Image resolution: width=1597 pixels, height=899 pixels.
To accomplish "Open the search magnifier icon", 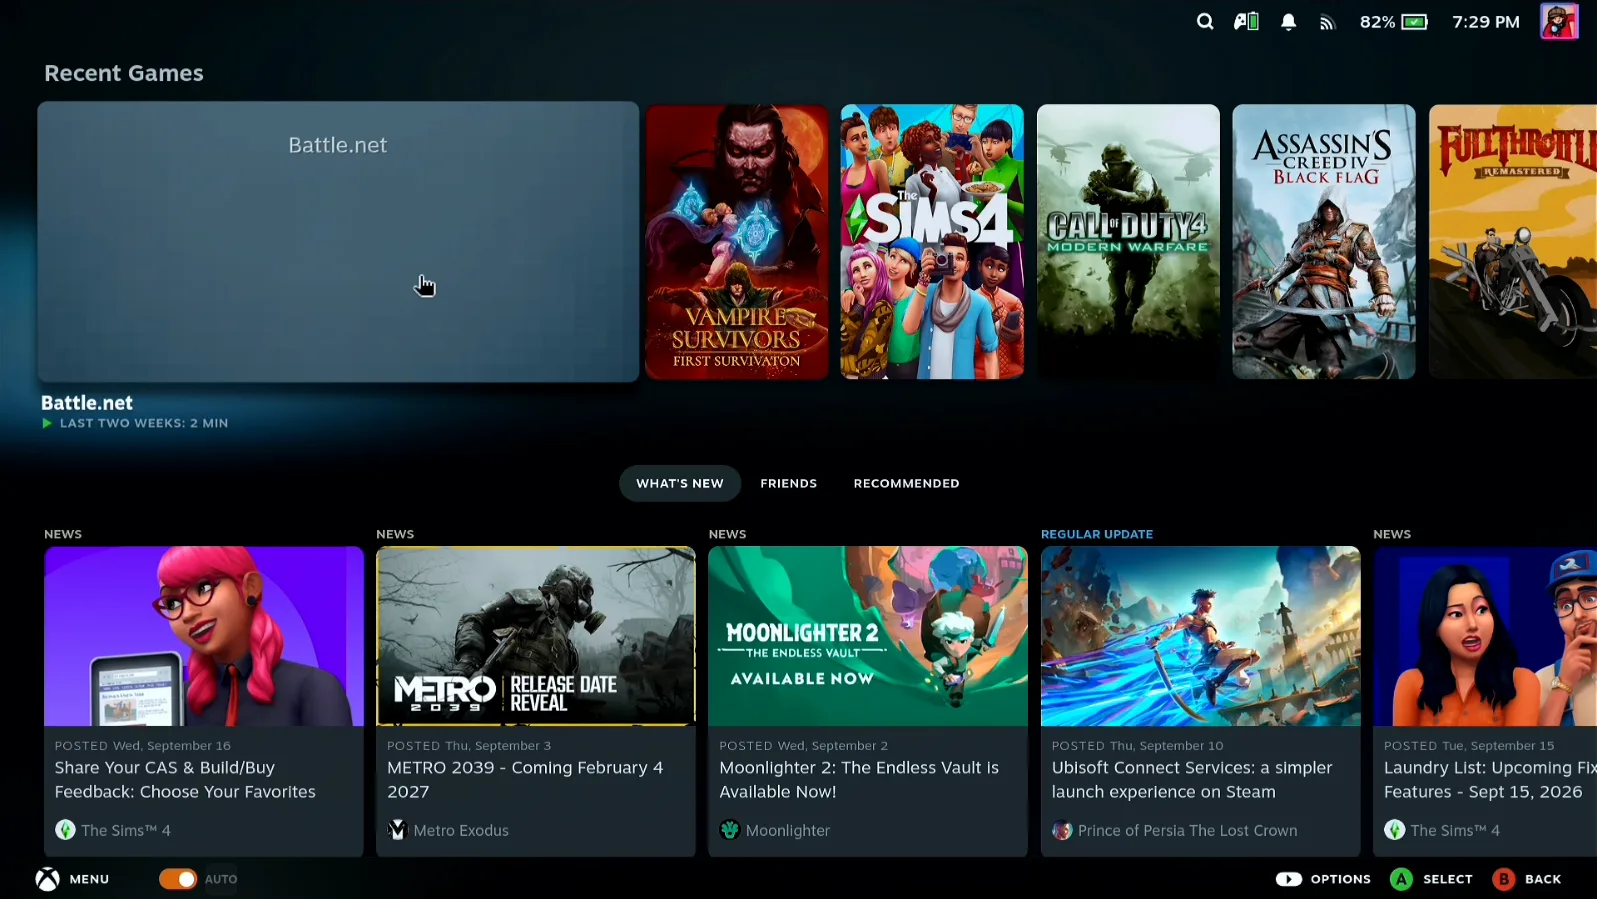I will coord(1205,21).
